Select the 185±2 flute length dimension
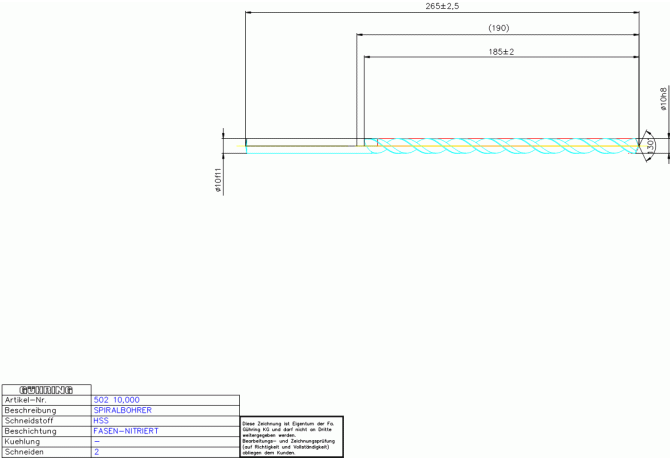 (x=501, y=51)
